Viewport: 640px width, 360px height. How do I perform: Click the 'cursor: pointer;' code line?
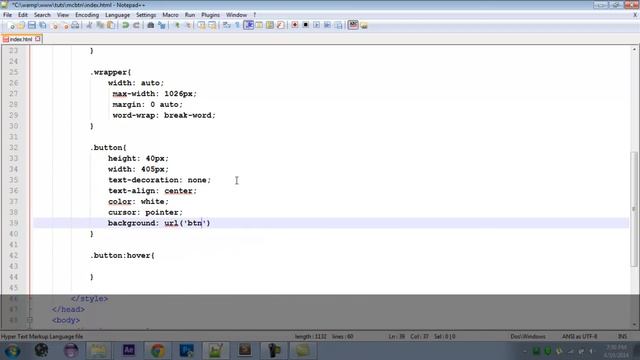145,212
